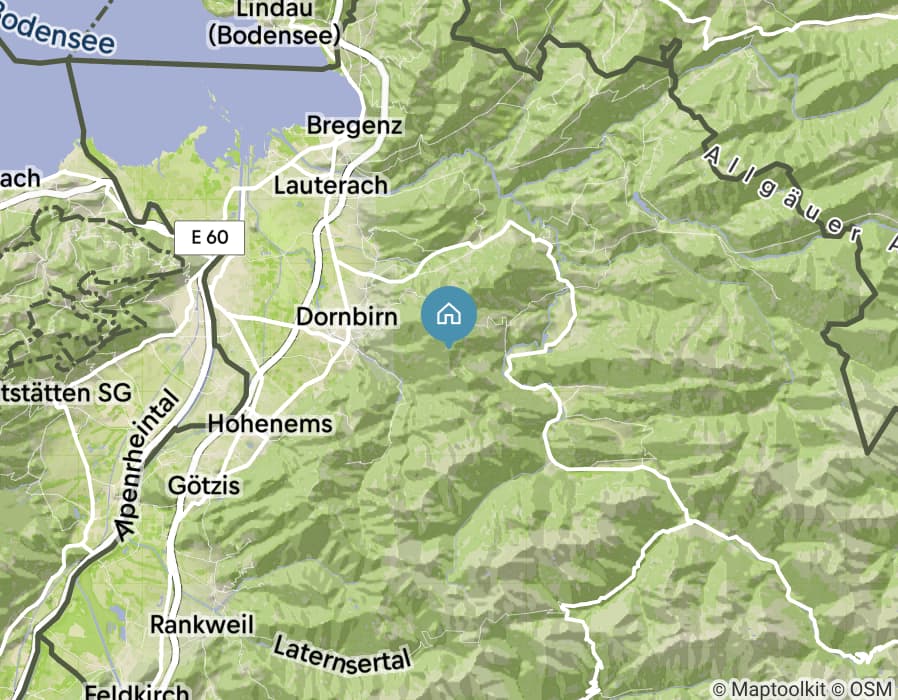Click the Bodensee lake label
The width and height of the screenshot is (898, 700).
pyautogui.click(x=56, y=30)
